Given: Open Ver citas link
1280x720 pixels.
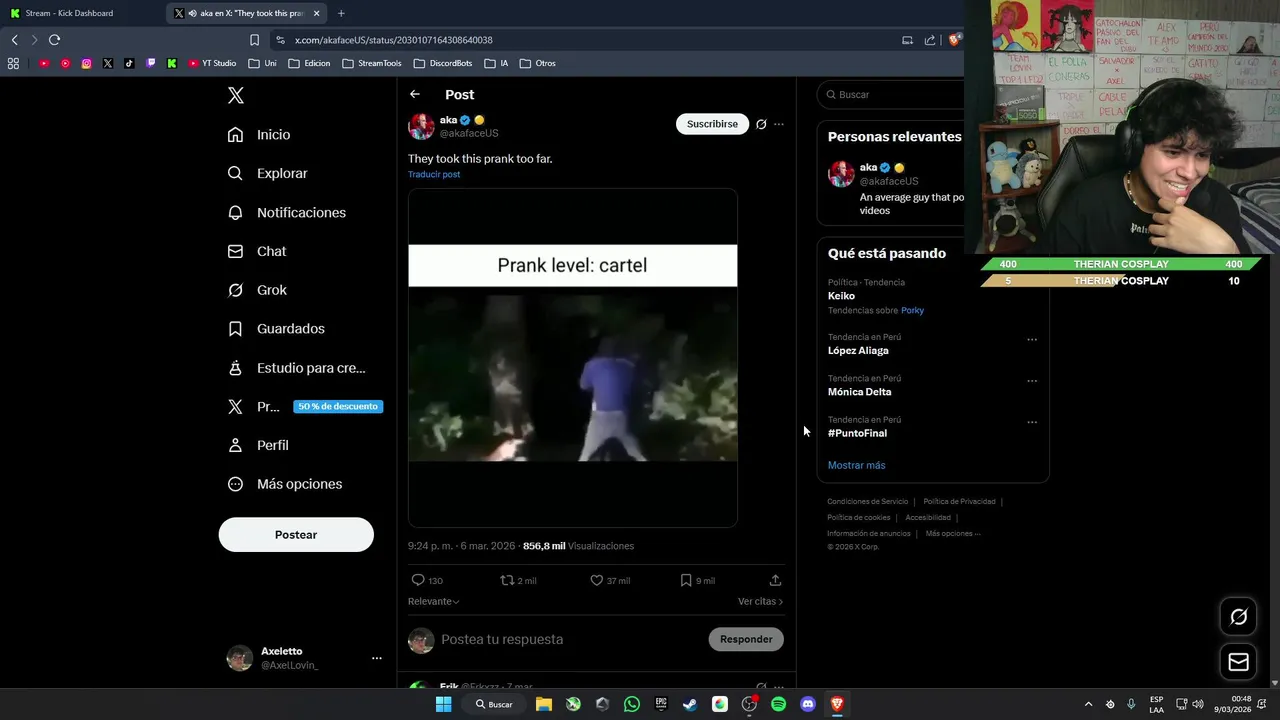Looking at the screenshot, I should 760,601.
